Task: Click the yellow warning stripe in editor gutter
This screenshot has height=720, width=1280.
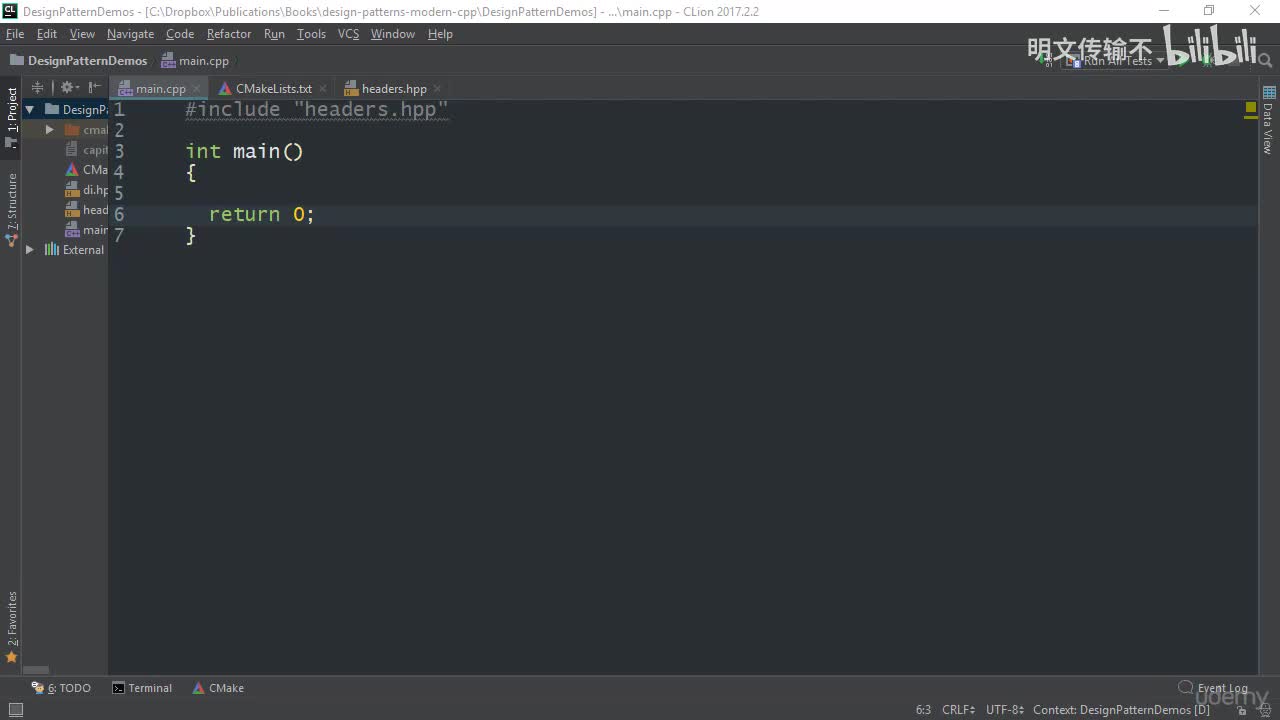Action: pyautogui.click(x=1251, y=118)
